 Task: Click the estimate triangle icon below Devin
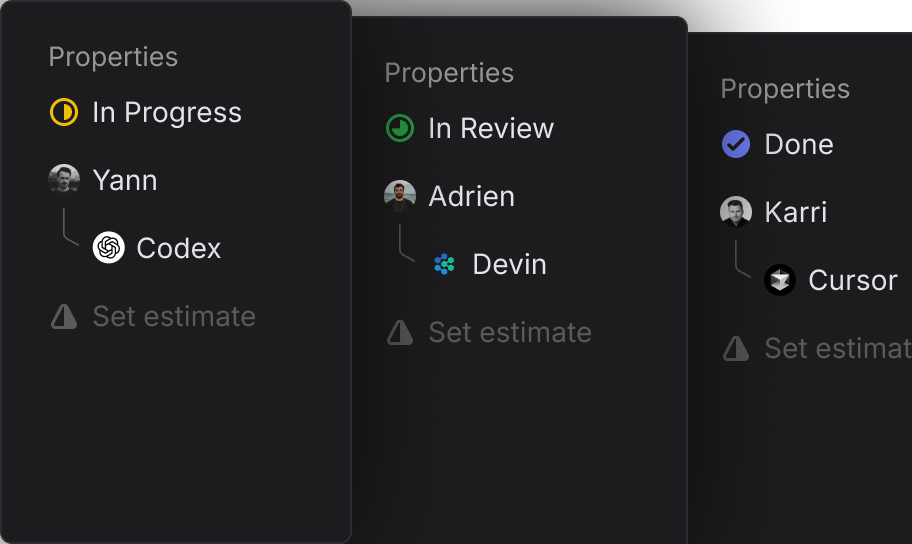click(x=400, y=333)
